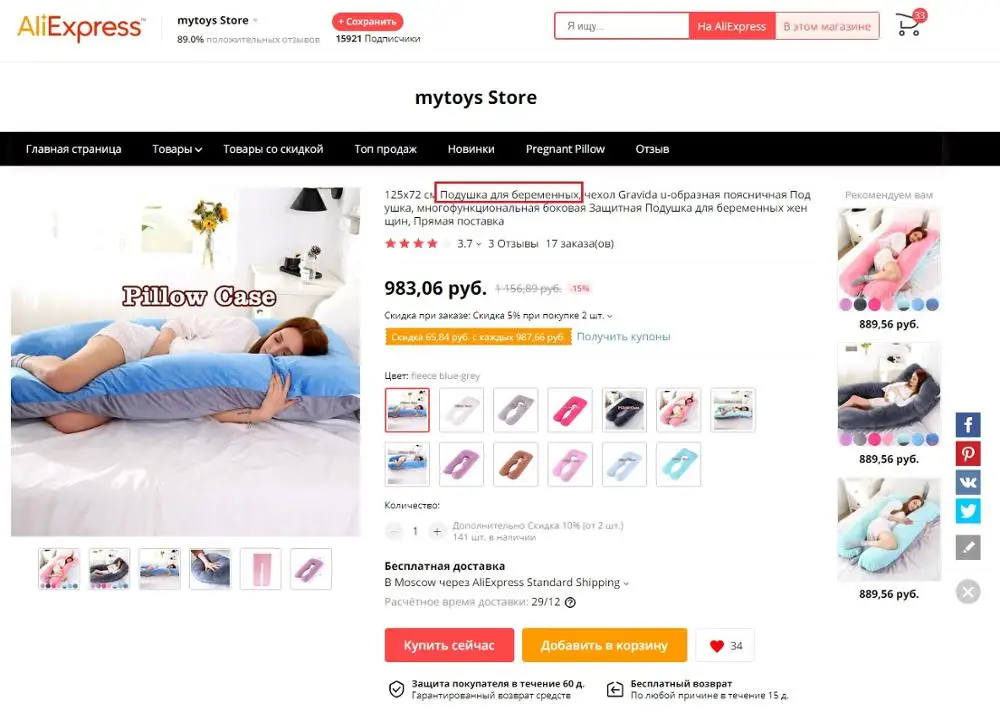Increase quantity with plus button
1000x711 pixels.
[x=437, y=531]
